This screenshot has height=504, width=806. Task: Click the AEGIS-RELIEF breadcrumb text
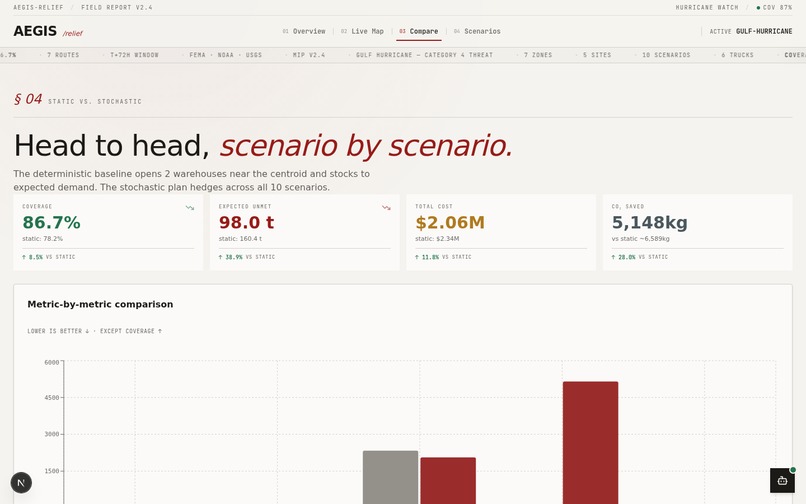click(x=39, y=8)
